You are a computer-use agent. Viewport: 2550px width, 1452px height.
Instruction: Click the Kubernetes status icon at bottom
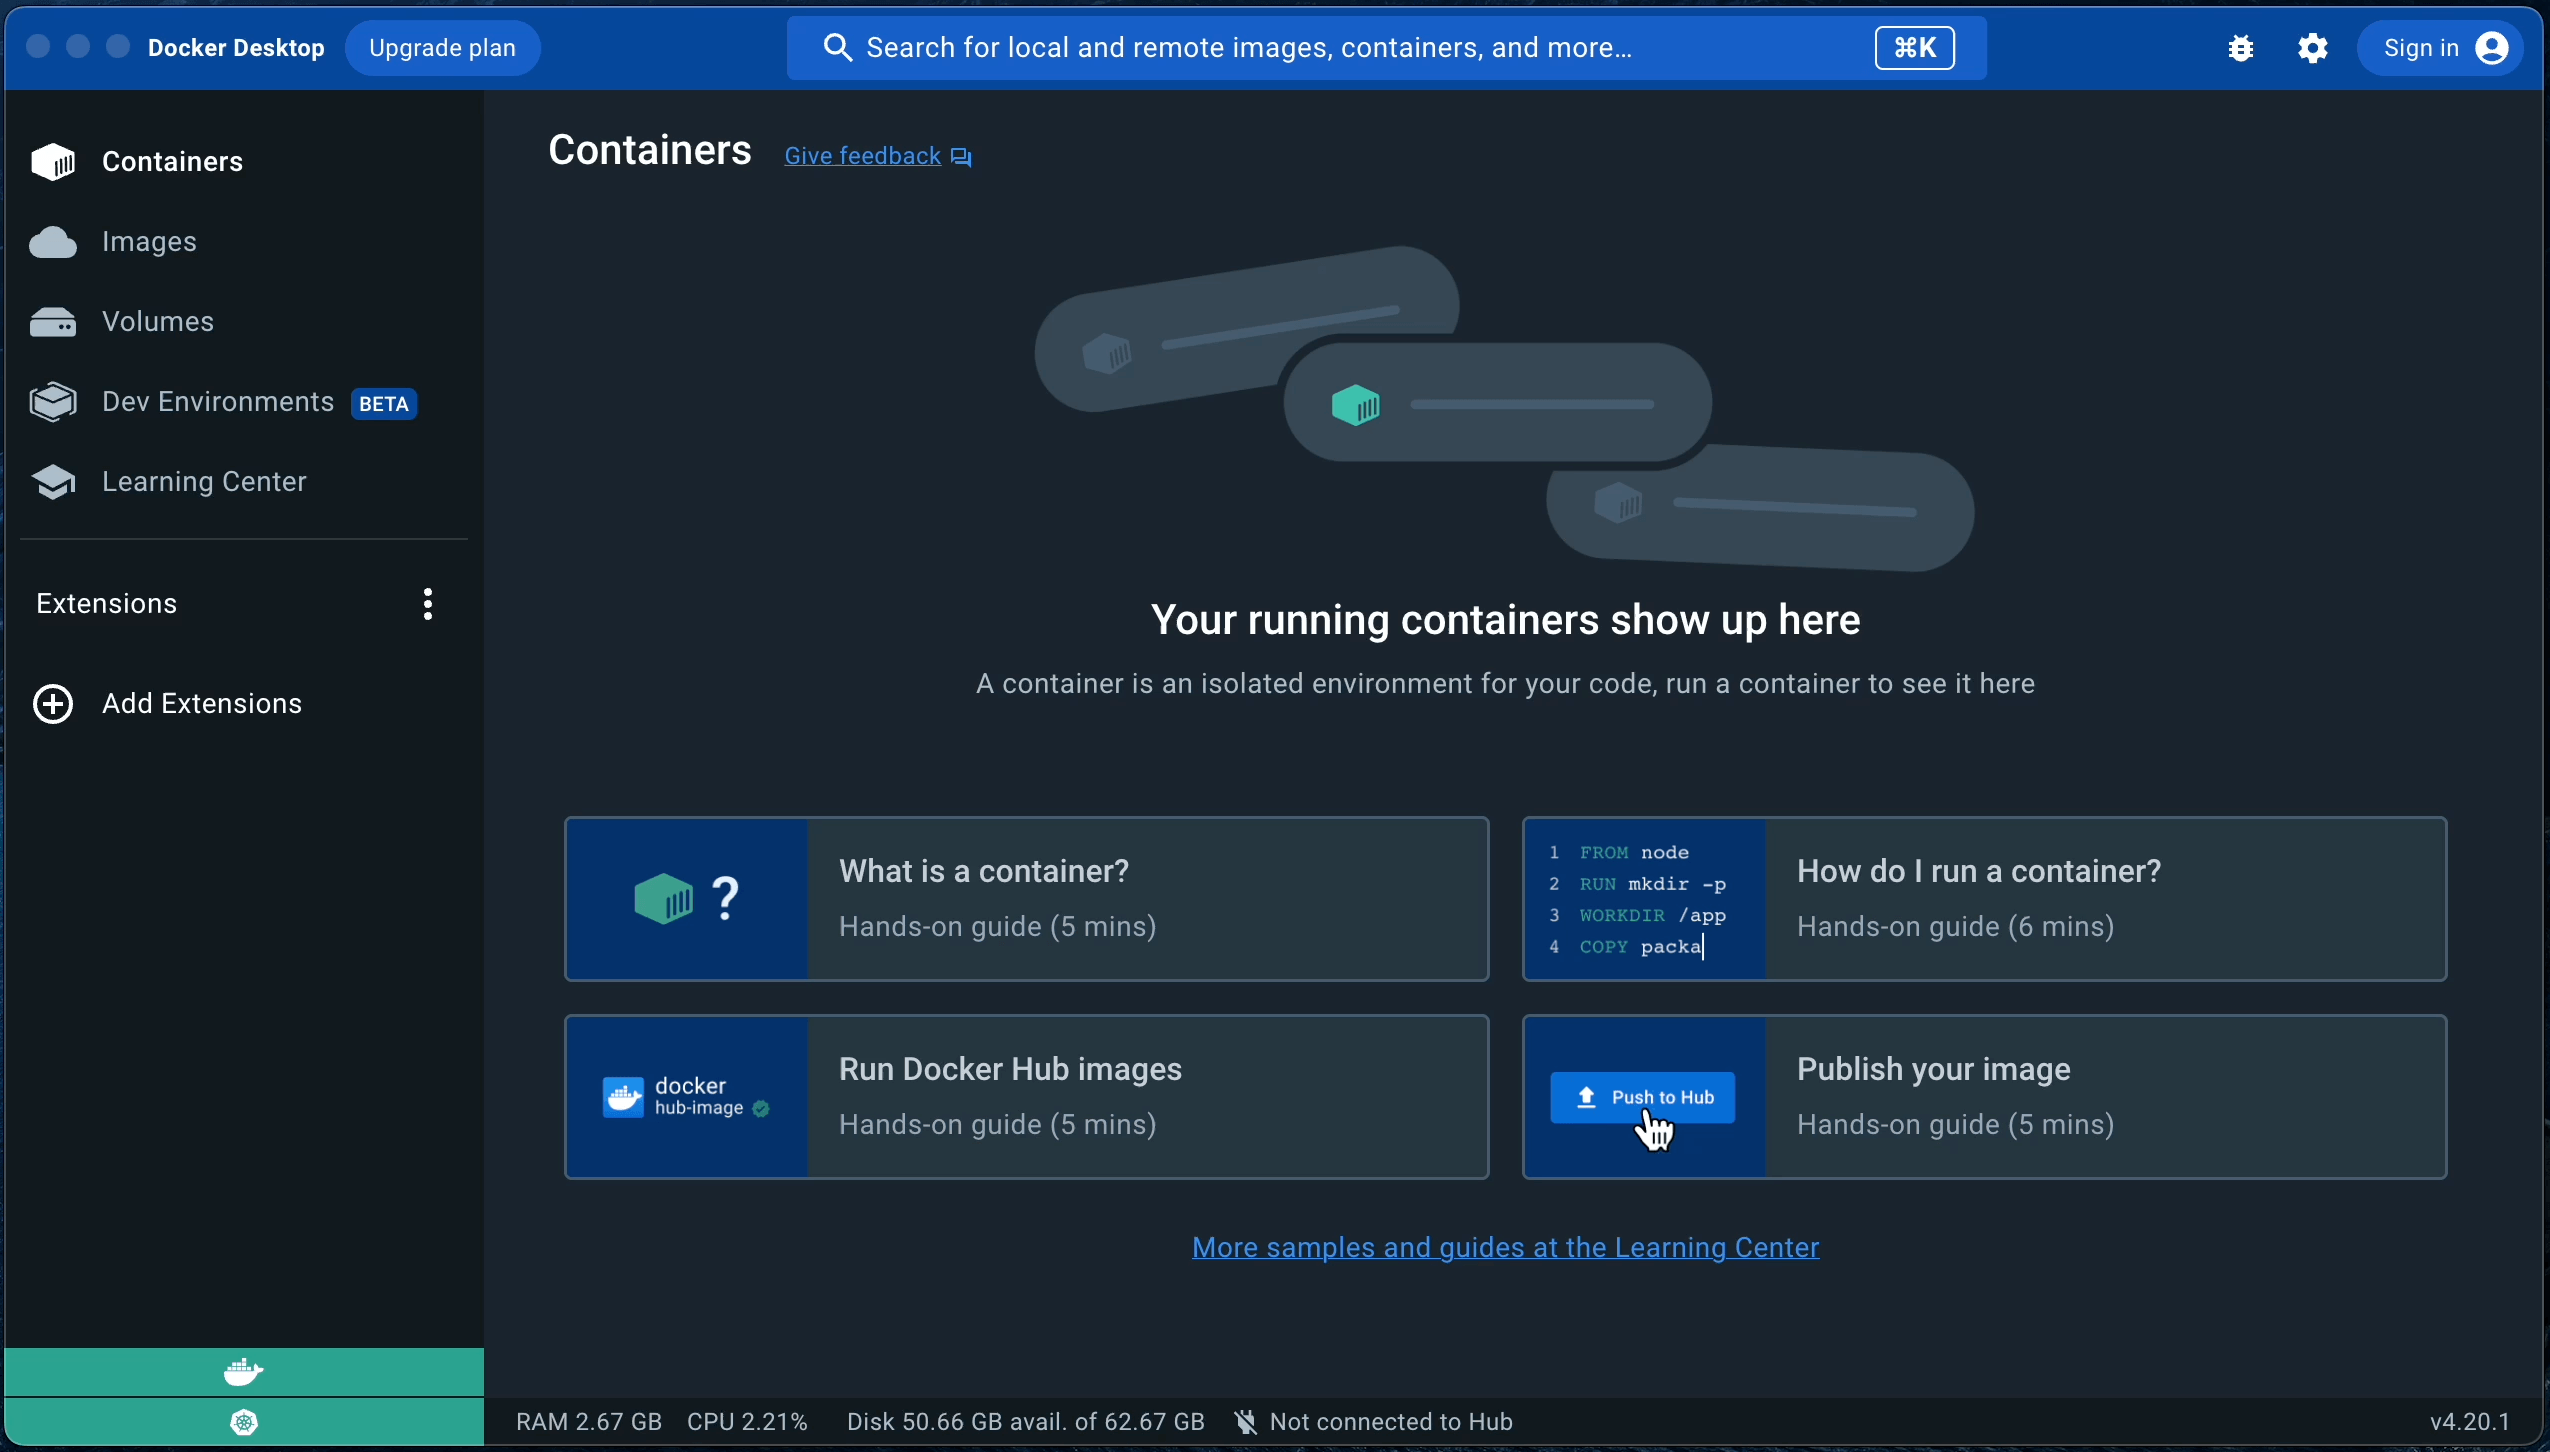point(242,1422)
